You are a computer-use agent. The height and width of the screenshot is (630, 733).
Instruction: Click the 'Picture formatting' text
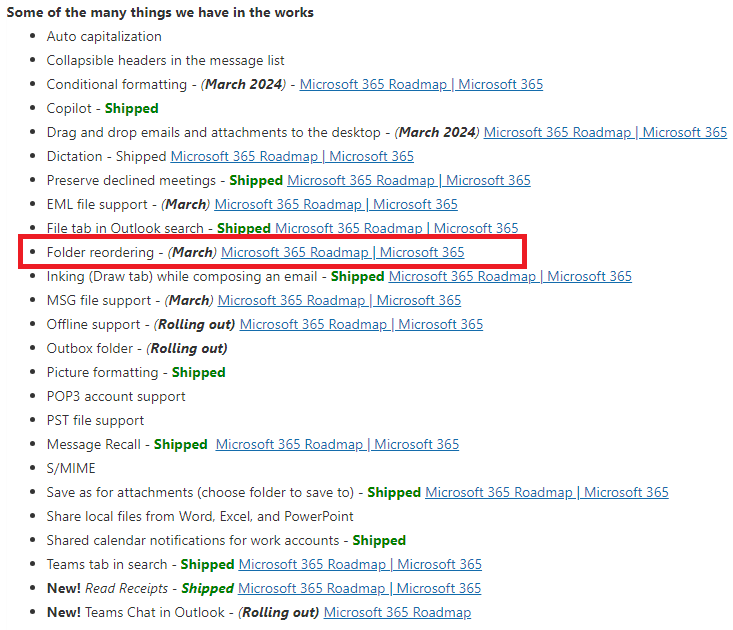coord(103,372)
